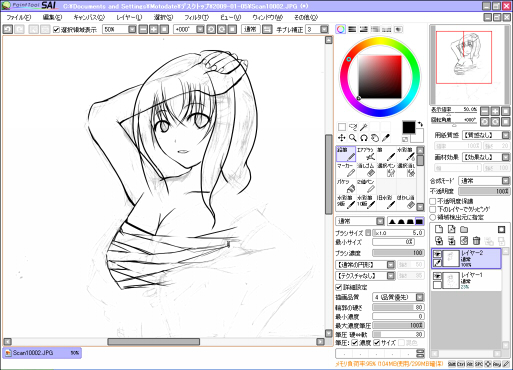The height and width of the screenshot is (370, 513).
Task: Adjust the ブラシ濃度 brush density slider
Action: [398, 253]
